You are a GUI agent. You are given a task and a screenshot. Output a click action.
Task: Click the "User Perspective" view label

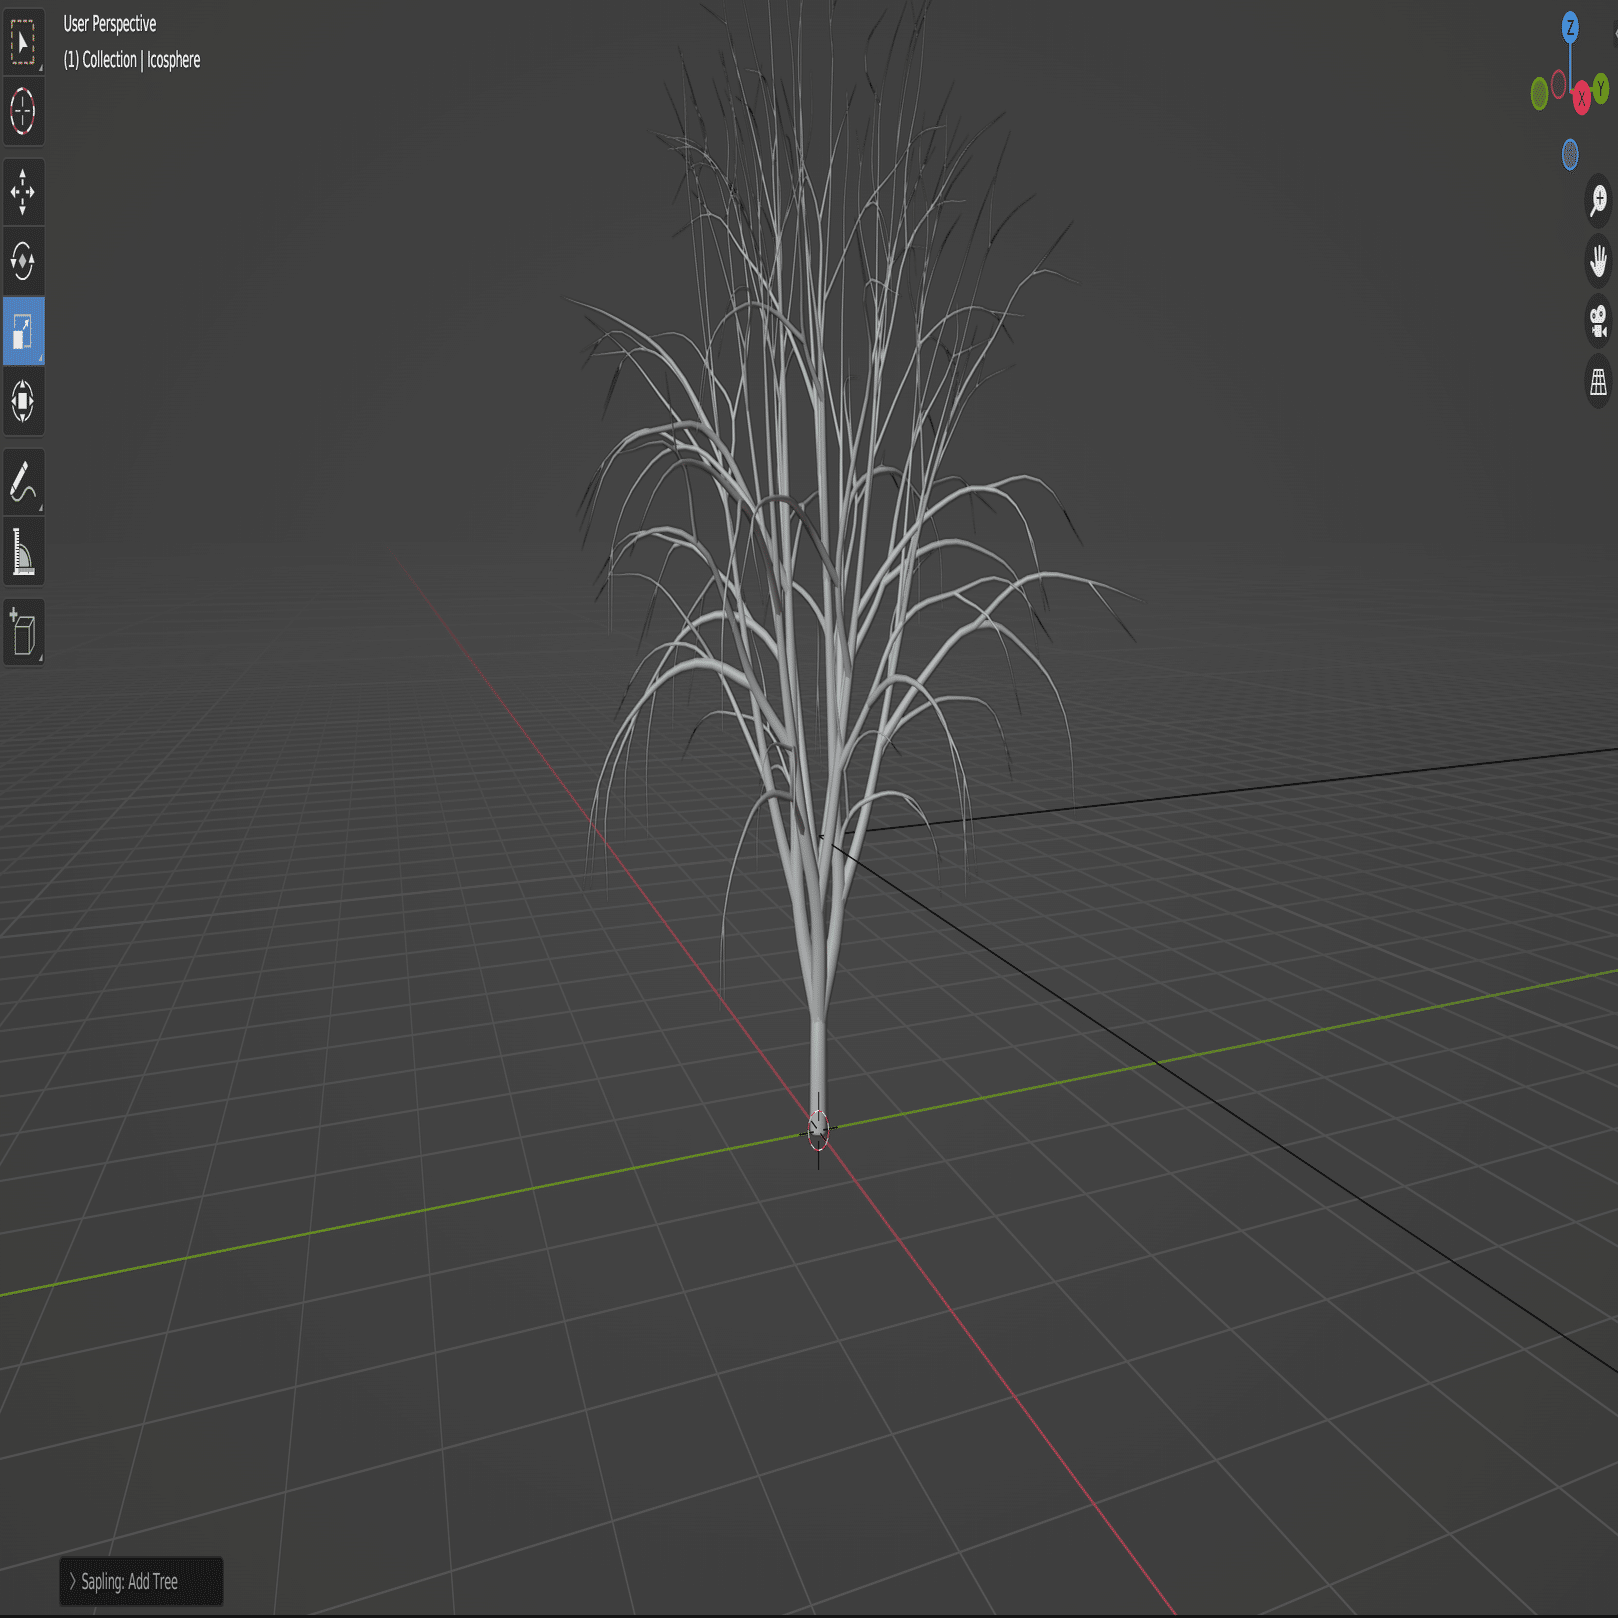tap(110, 24)
